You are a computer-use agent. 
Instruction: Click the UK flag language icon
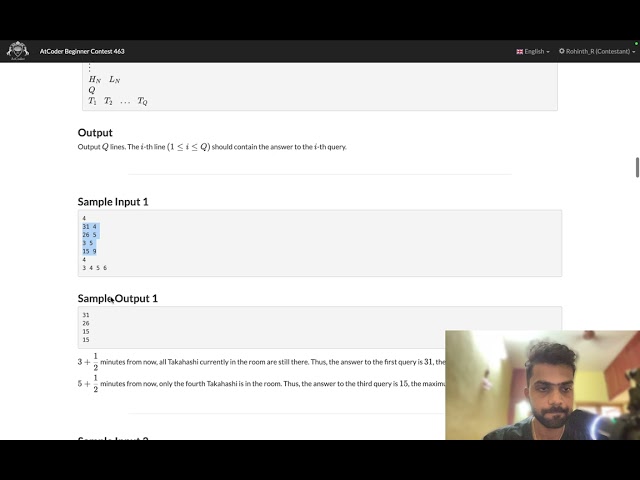(520, 51)
